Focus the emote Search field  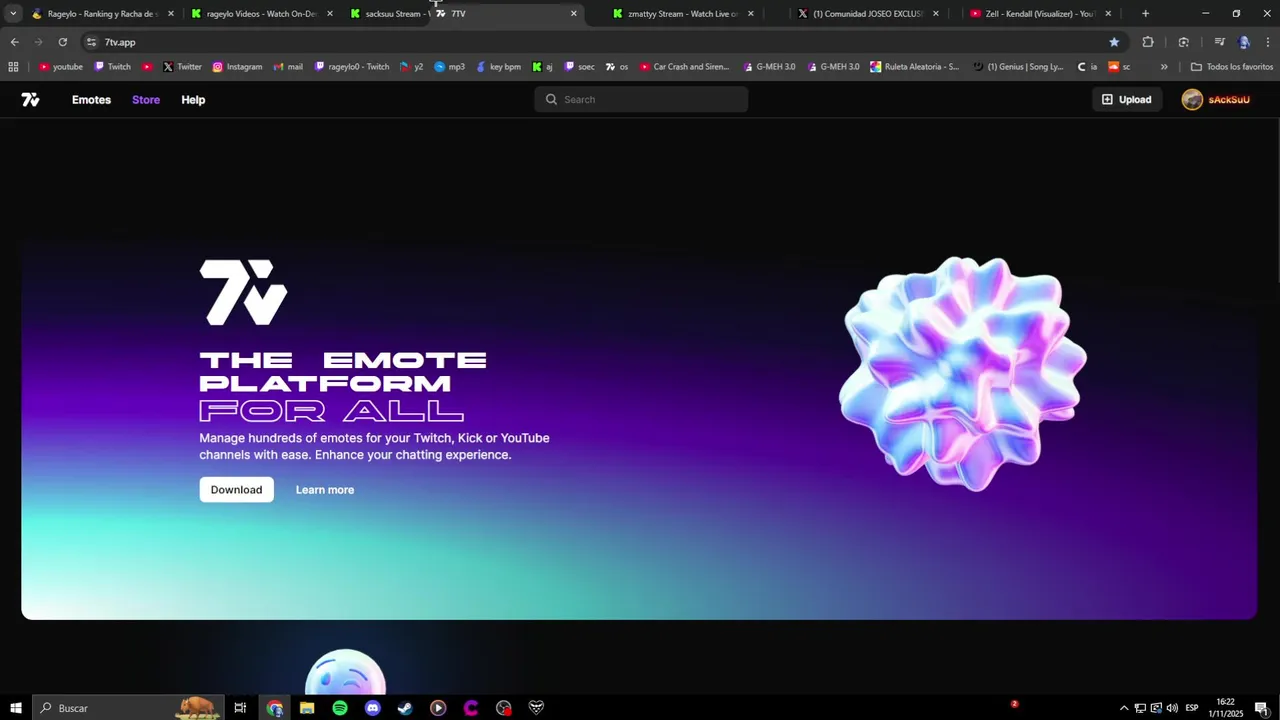click(641, 100)
